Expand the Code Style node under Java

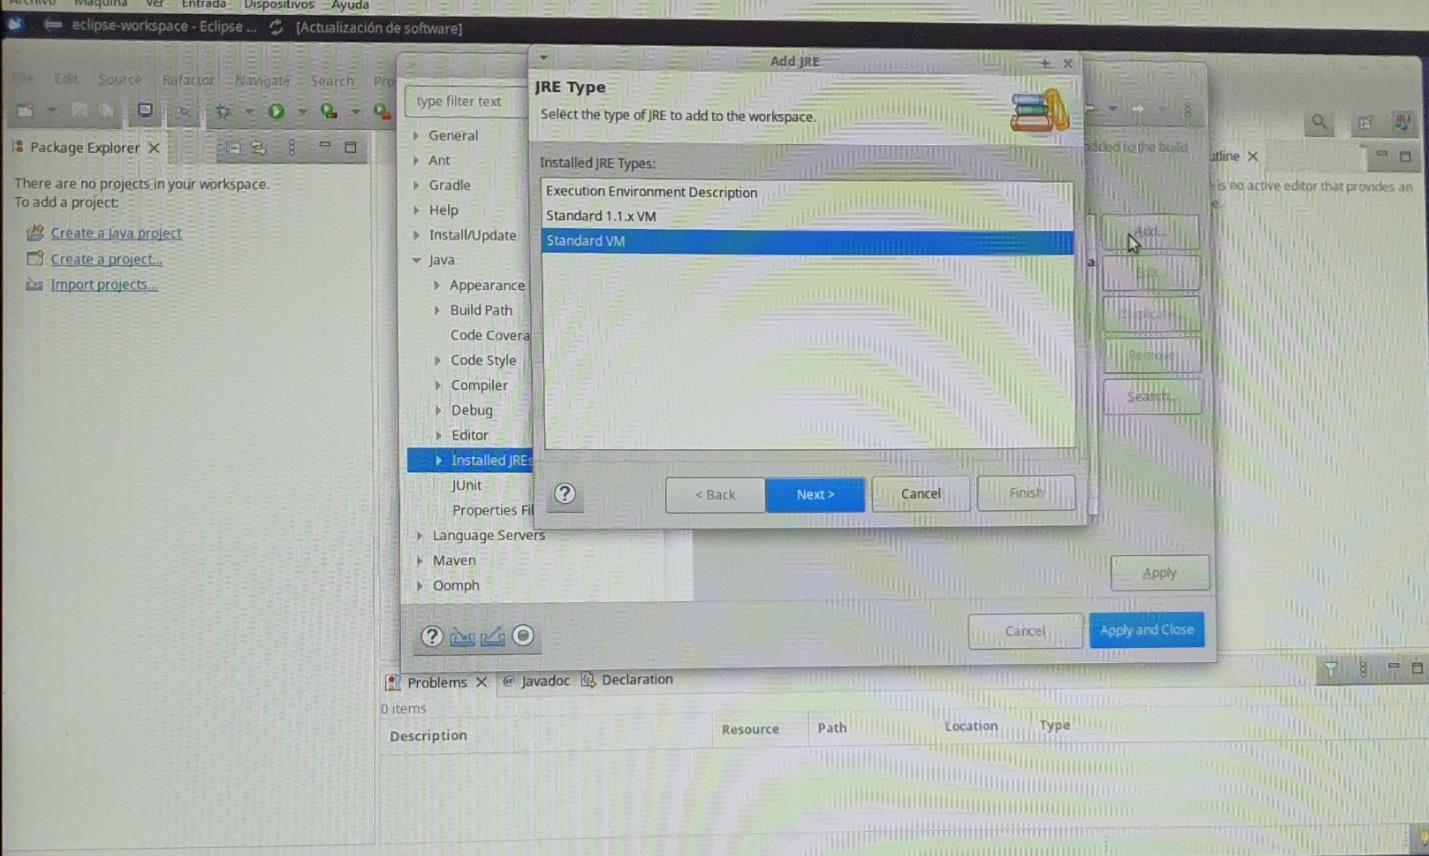click(x=437, y=360)
